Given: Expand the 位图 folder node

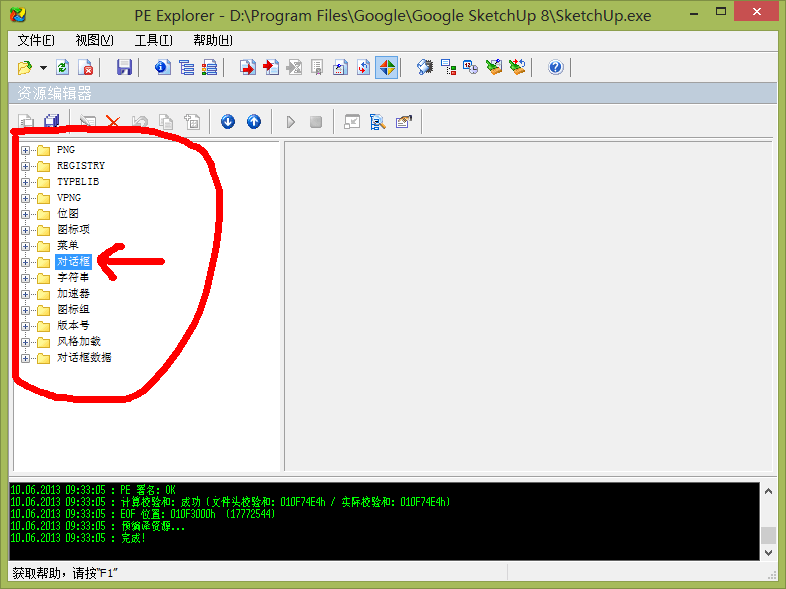Looking at the screenshot, I should pos(25,214).
